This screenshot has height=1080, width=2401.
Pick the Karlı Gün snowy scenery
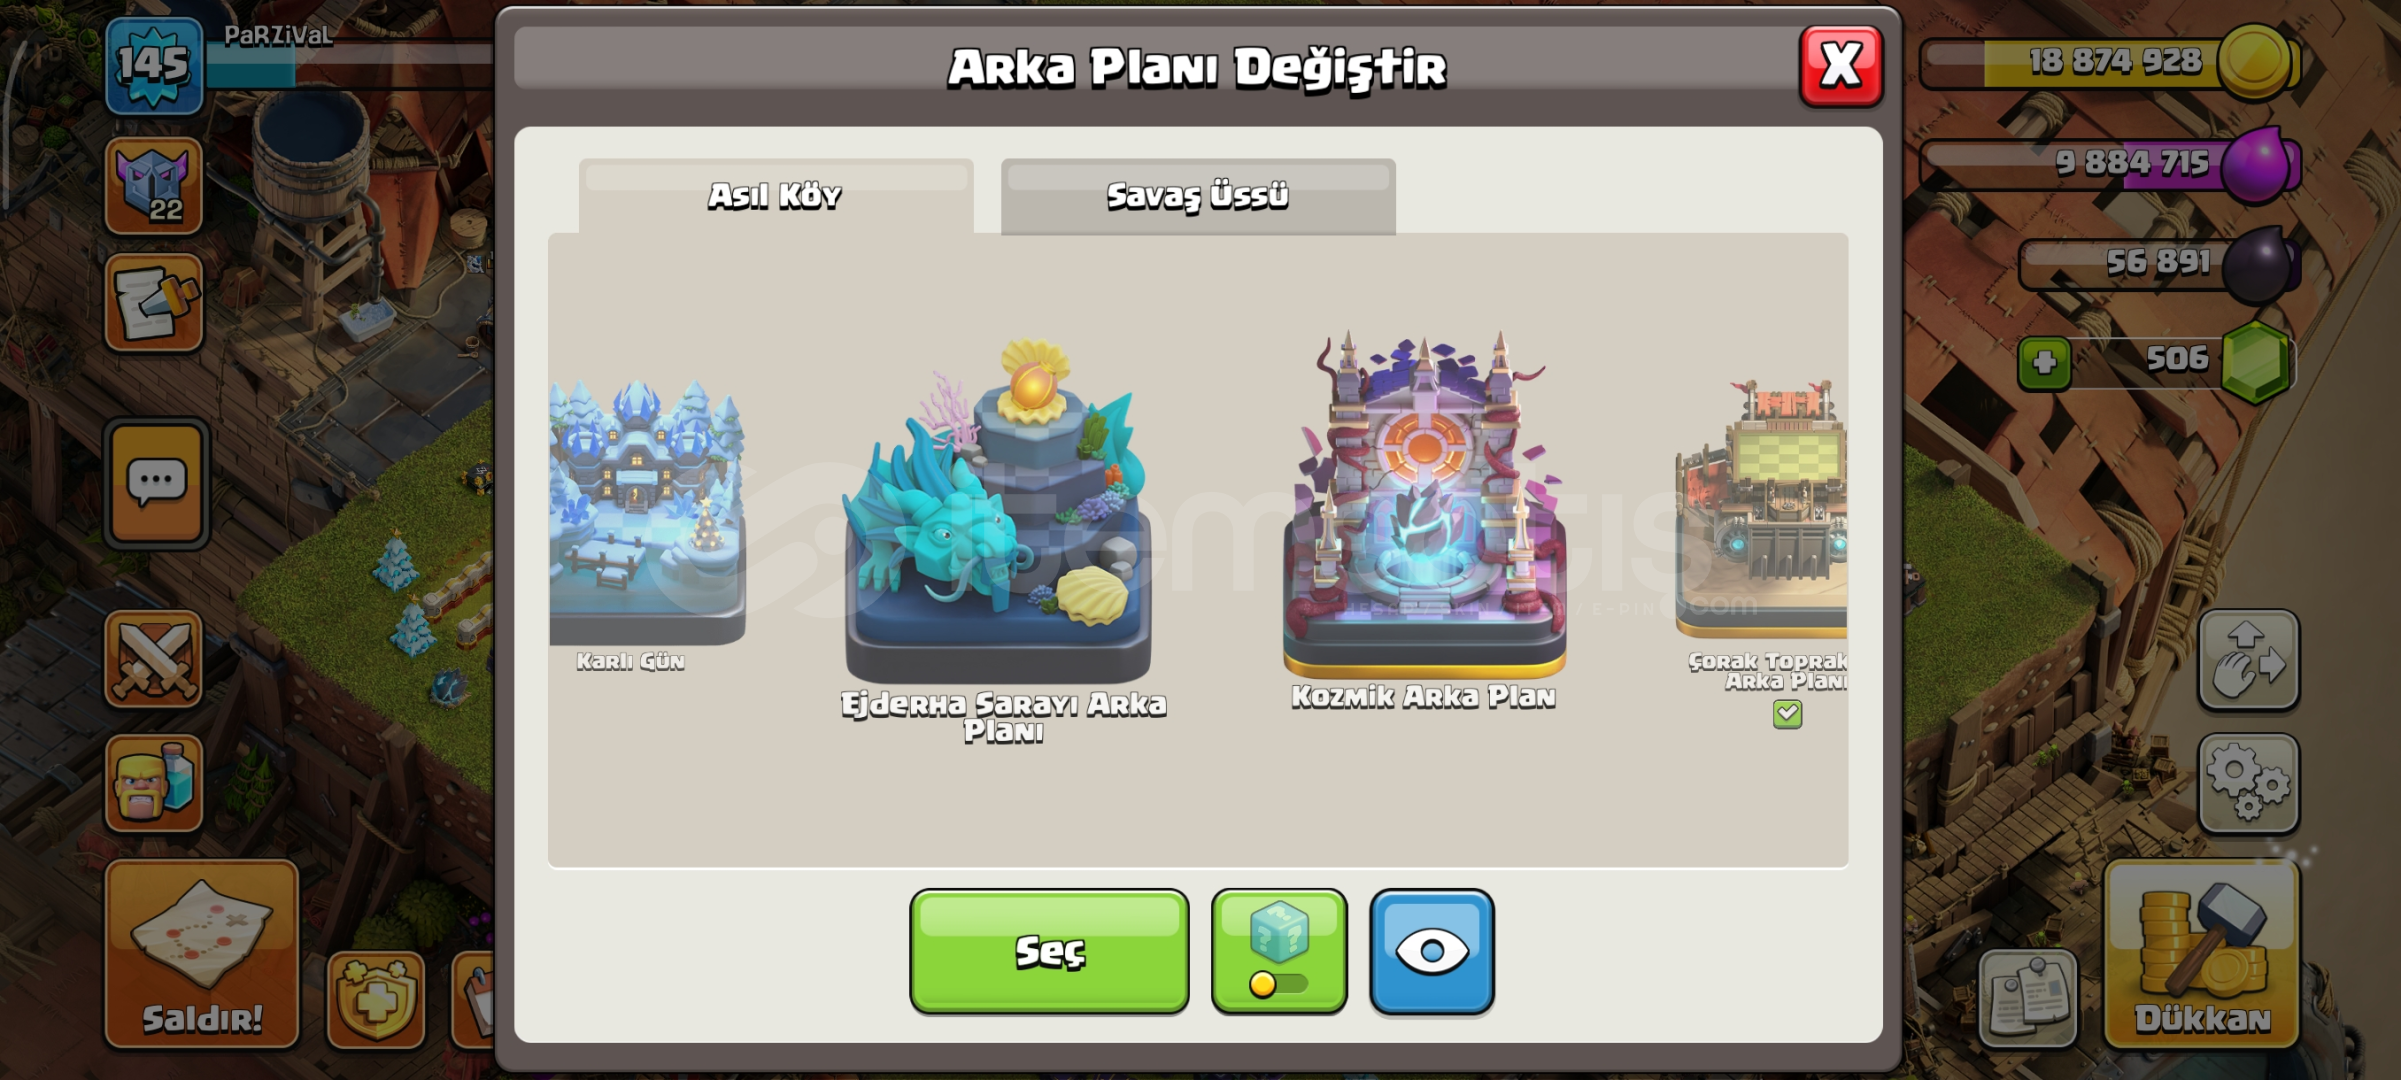(x=647, y=525)
